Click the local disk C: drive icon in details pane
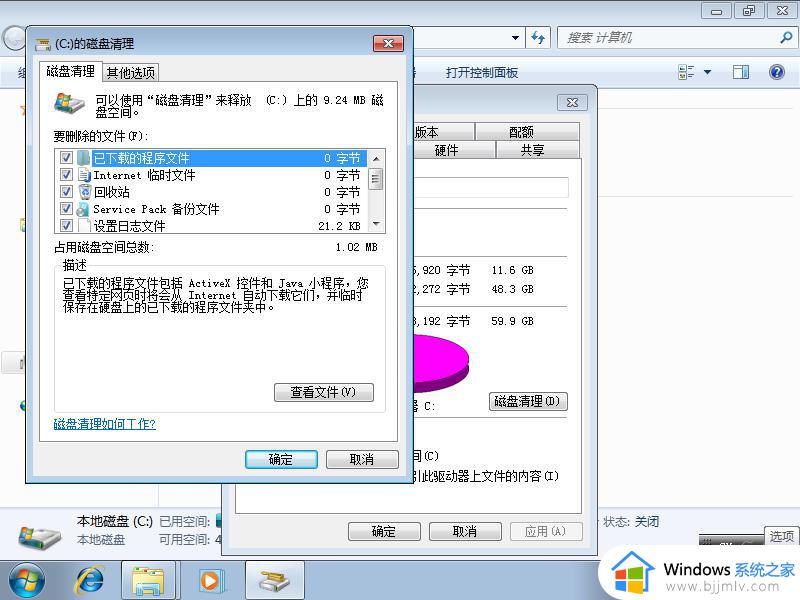Screen dimensions: 800x600 pos(39,537)
